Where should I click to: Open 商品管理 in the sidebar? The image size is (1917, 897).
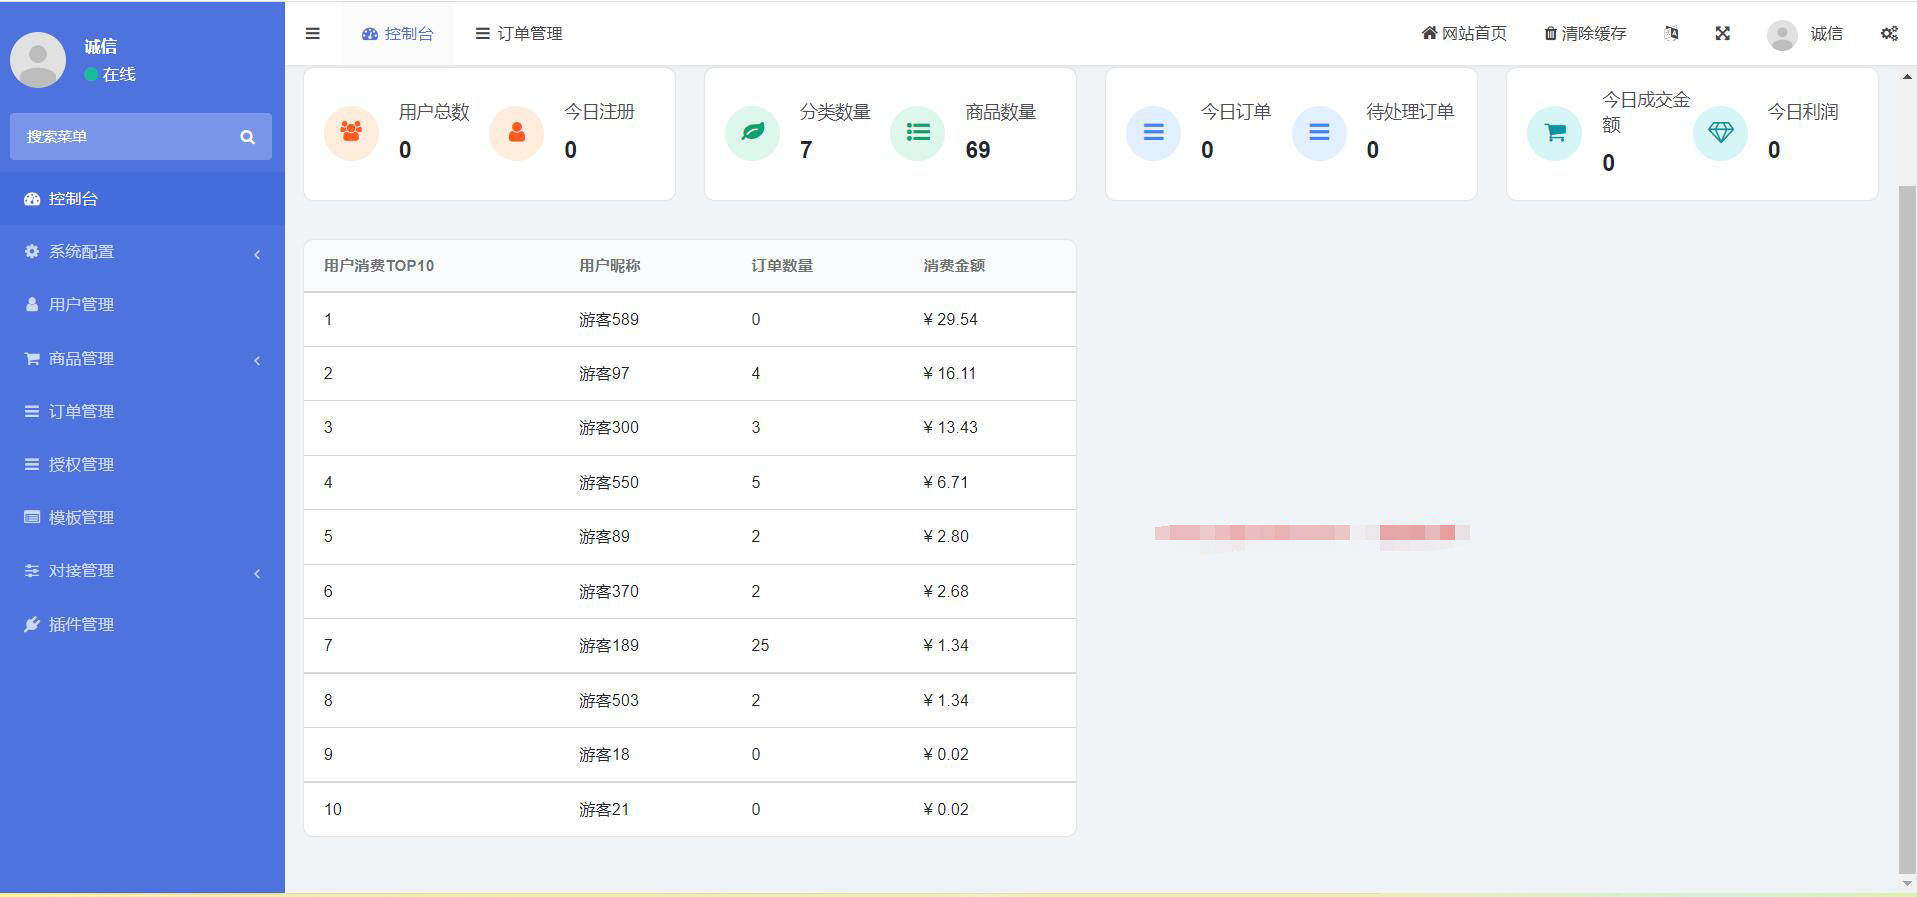pyautogui.click(x=142, y=358)
